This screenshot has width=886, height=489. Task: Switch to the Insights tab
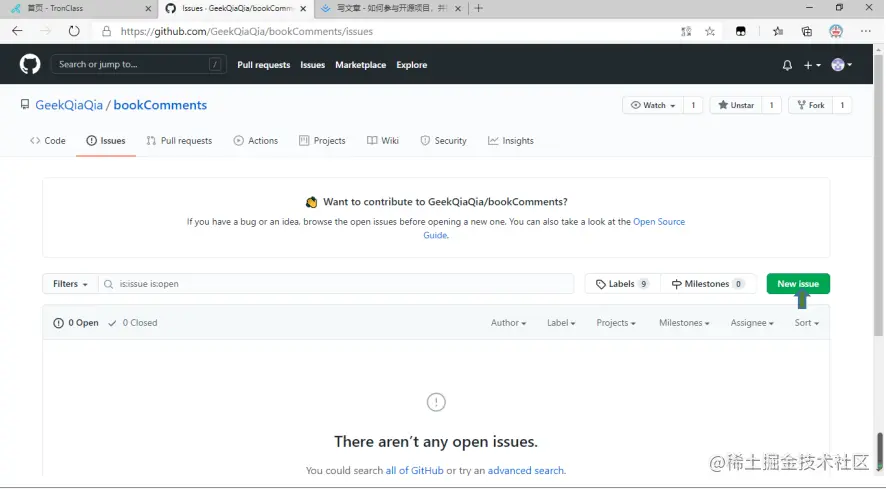tap(511, 141)
